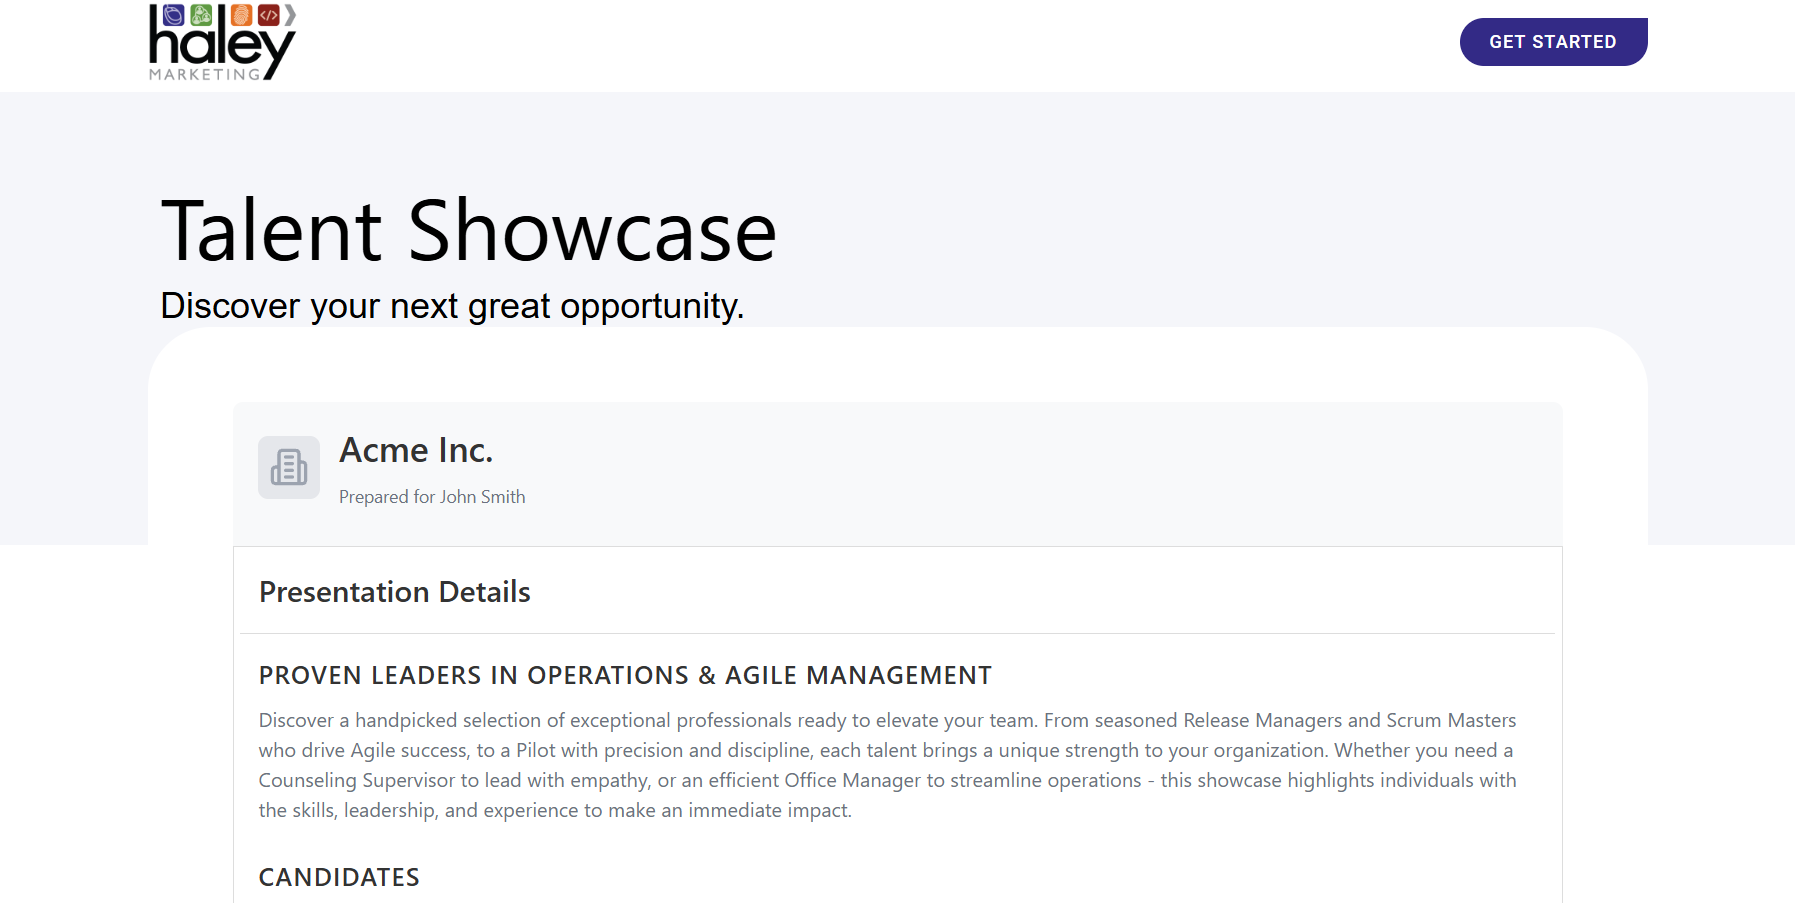Click the orange fingerprint icon in the logo

[241, 15]
